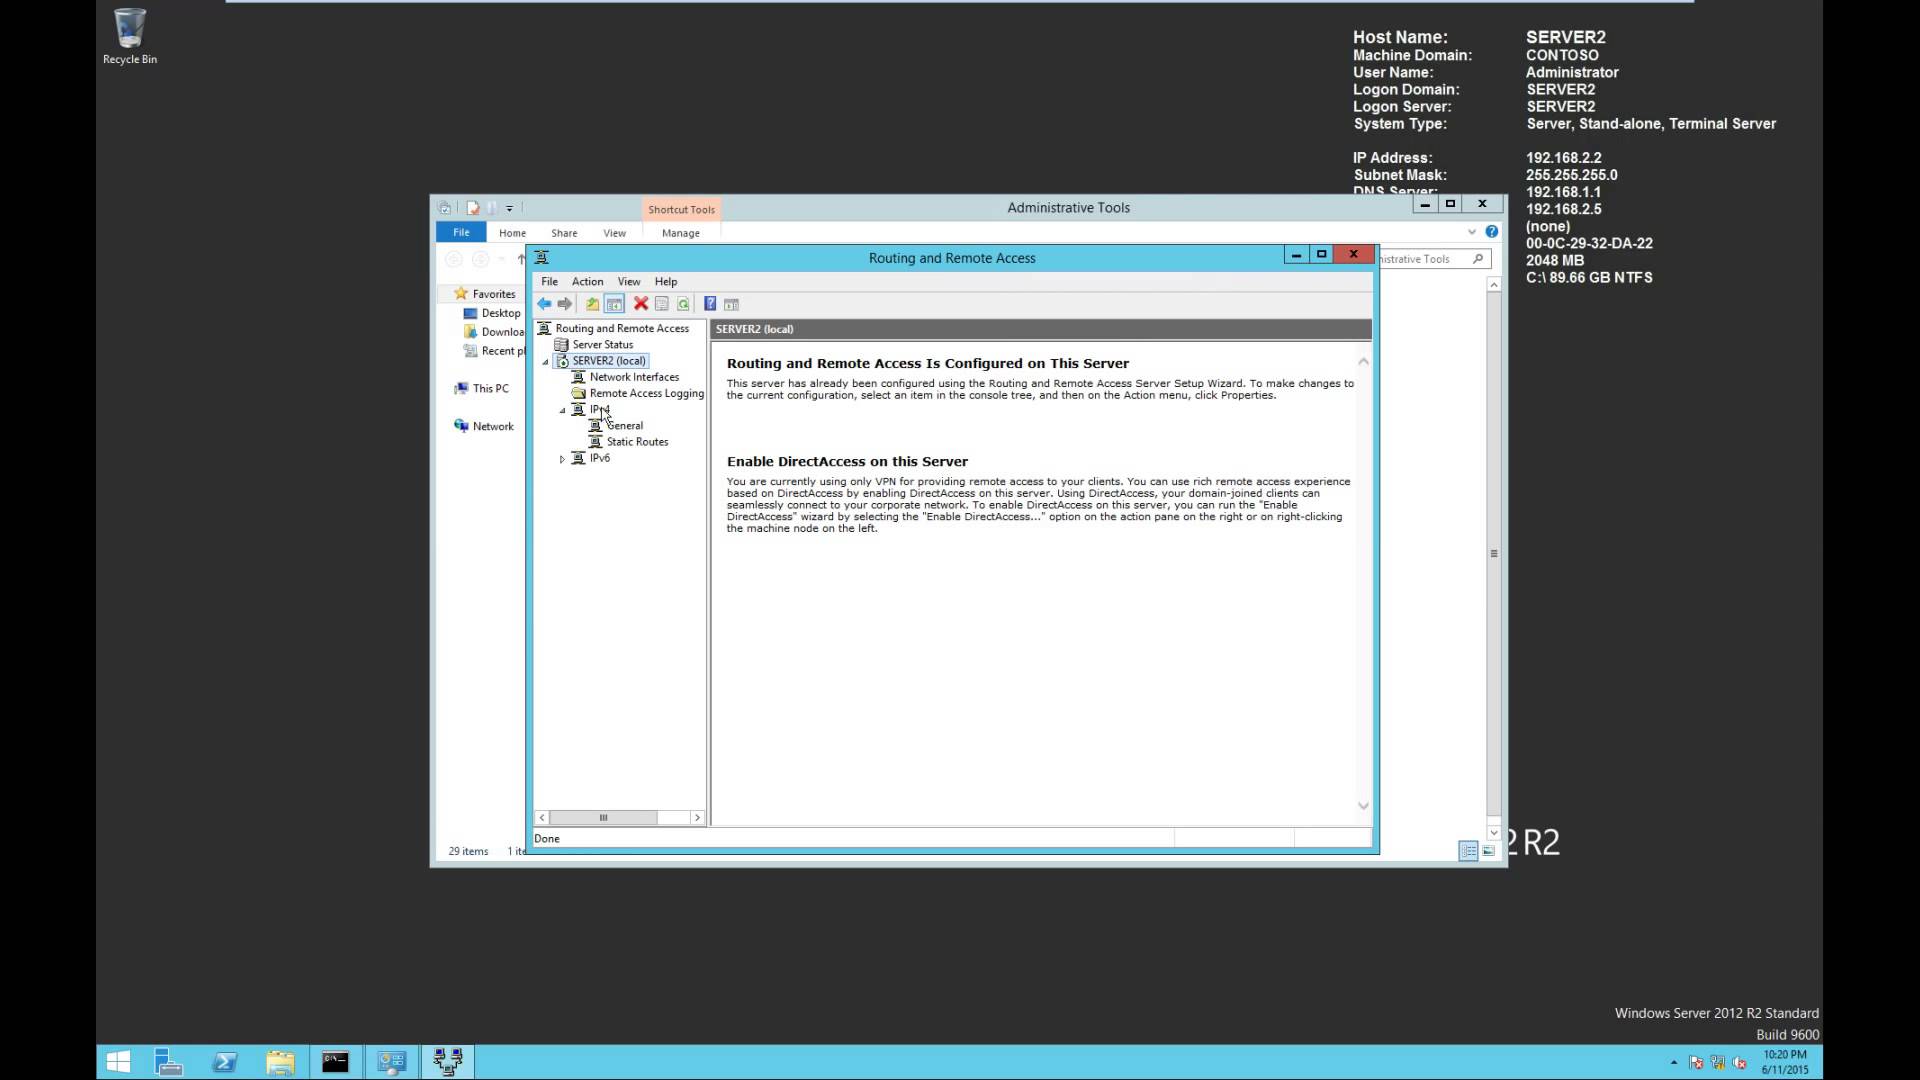Click details pane scroll down arrow
Screen dimensions: 1920x1080
click(x=1363, y=806)
